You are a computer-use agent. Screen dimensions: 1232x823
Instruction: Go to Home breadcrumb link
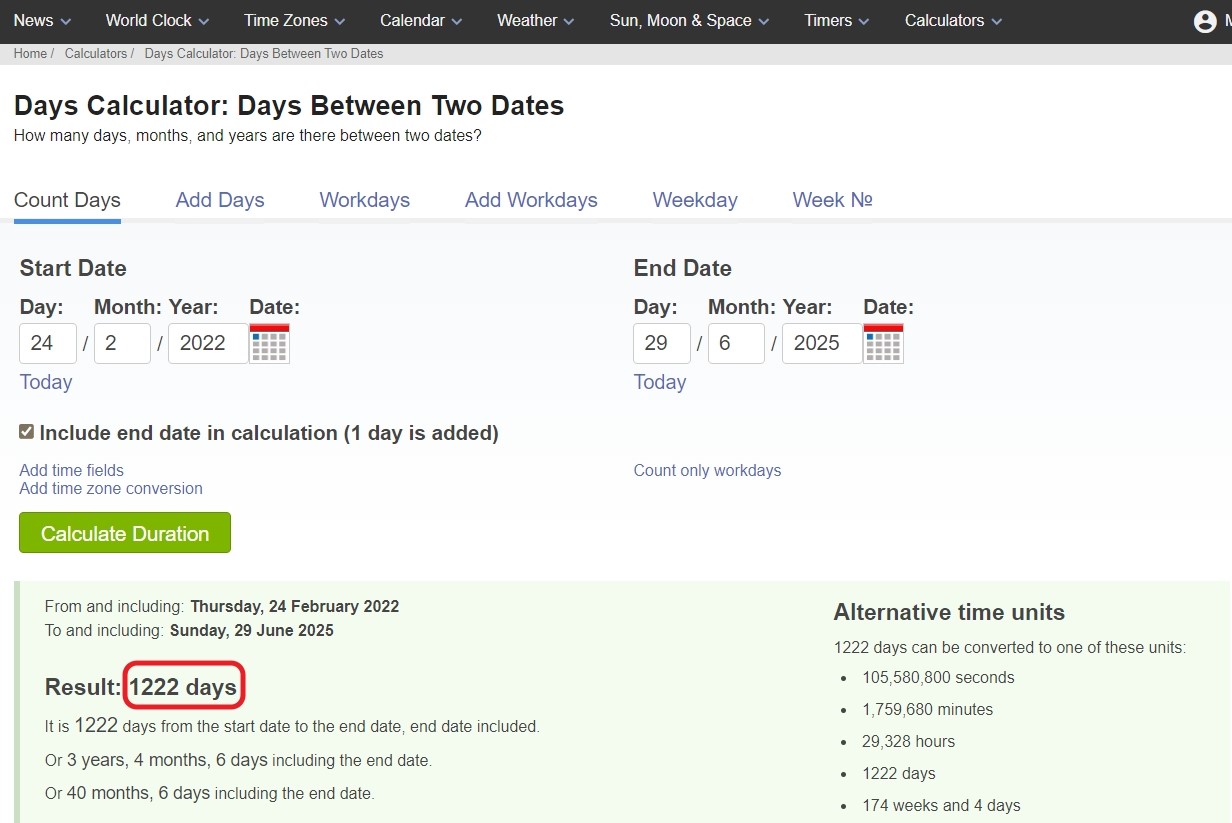click(30, 54)
